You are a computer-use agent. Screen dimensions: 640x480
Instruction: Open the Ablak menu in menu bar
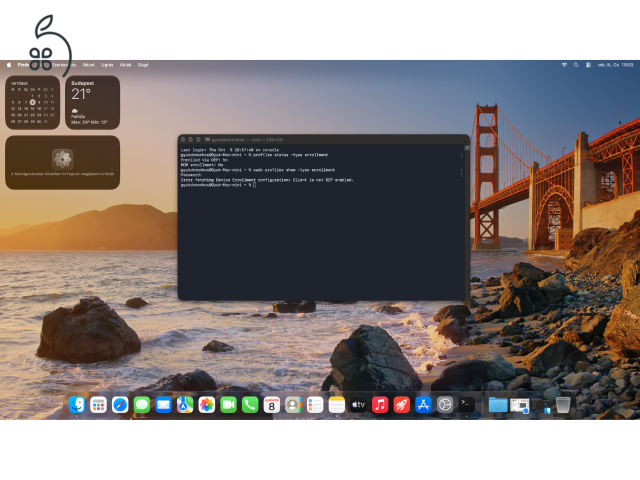(x=125, y=65)
